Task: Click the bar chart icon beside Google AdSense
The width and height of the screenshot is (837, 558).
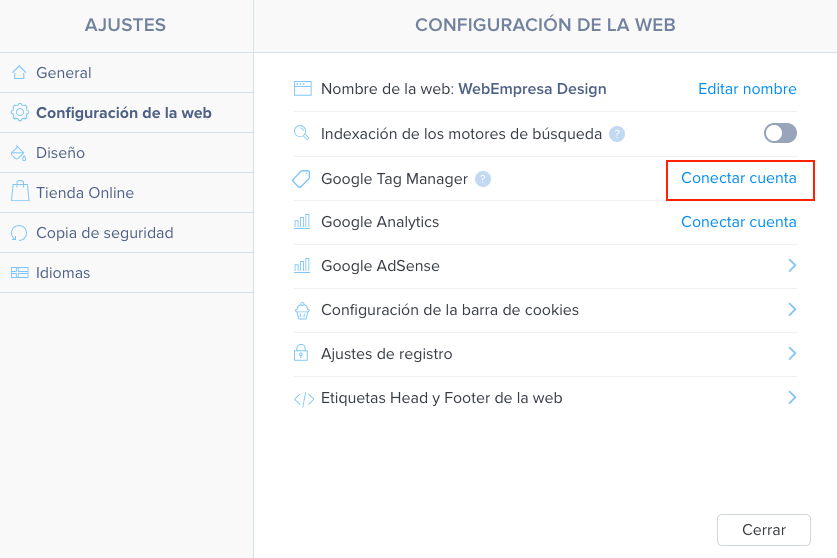Action: [302, 265]
